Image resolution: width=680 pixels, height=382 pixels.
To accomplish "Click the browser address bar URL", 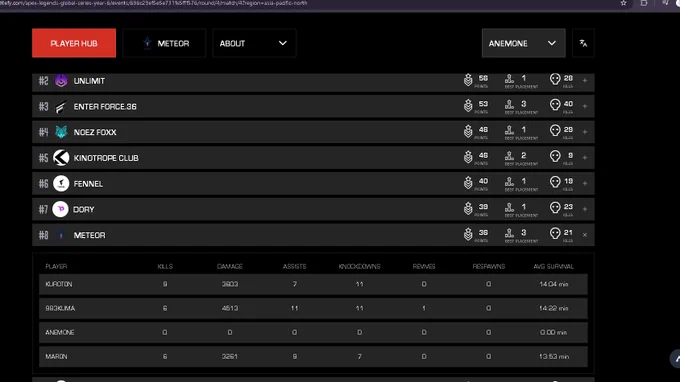I will (154, 3).
